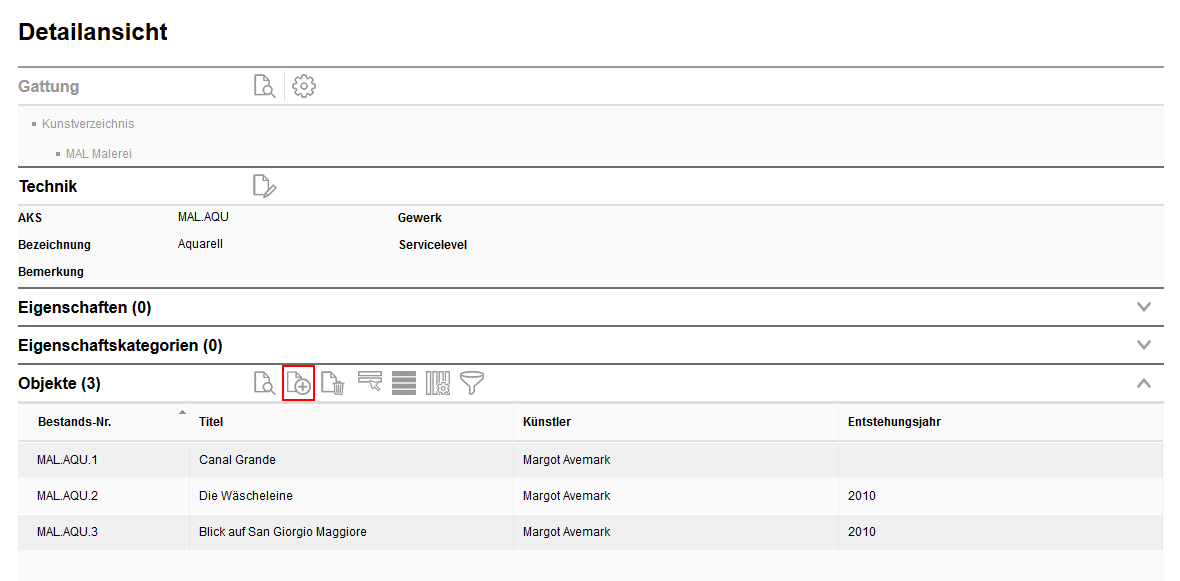Screen dimensions: 1180x581
Task: Click the Entstehungsjahr column header
Action: point(894,422)
